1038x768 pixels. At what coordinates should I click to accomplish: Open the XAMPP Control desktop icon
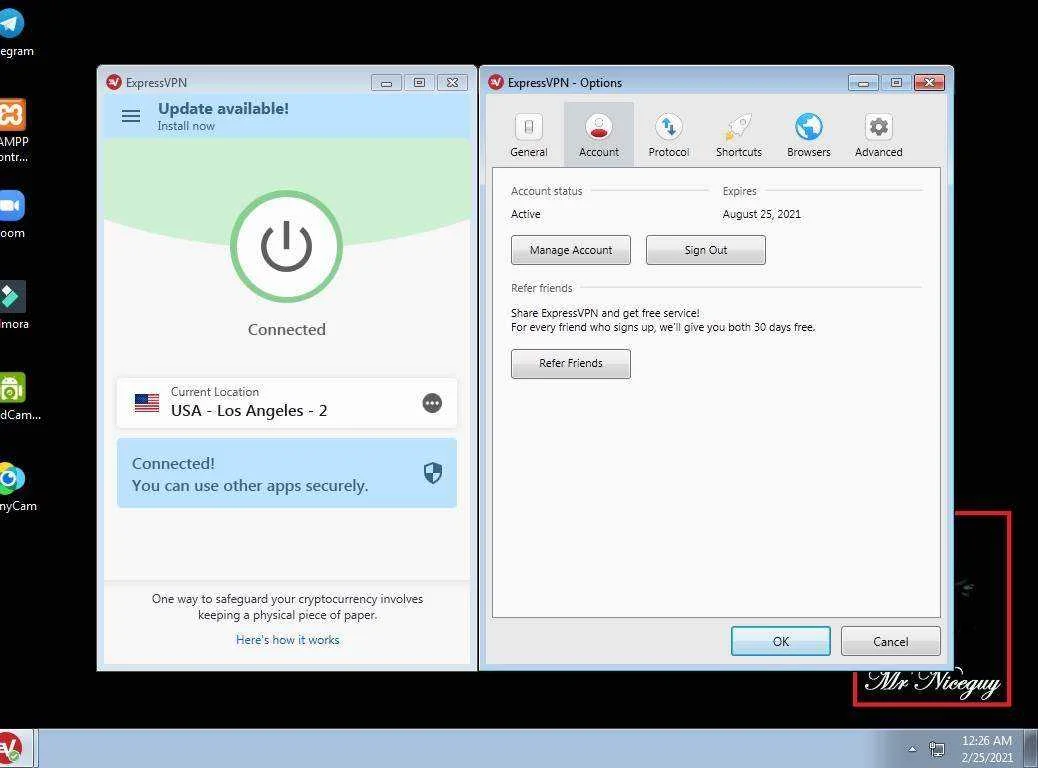[x=13, y=131]
